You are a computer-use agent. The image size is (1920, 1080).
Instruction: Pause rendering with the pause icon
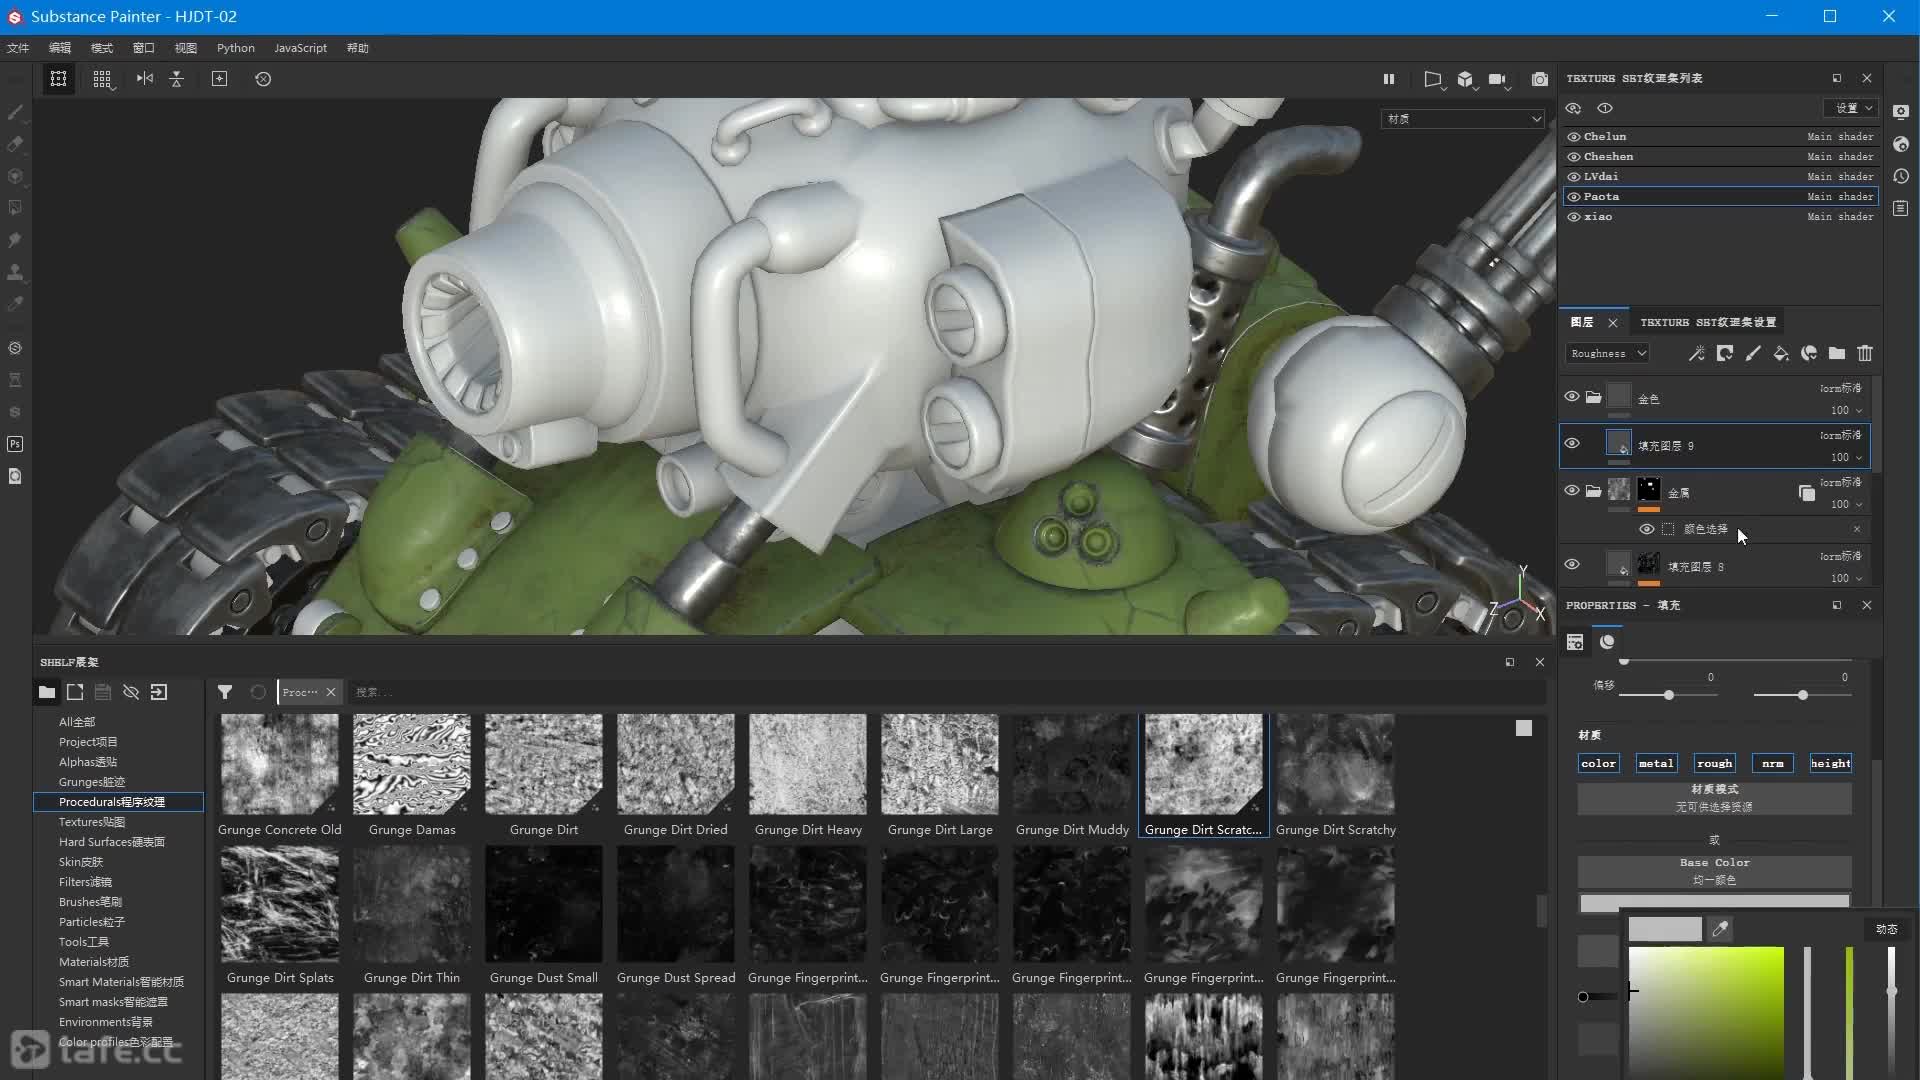[1388, 79]
